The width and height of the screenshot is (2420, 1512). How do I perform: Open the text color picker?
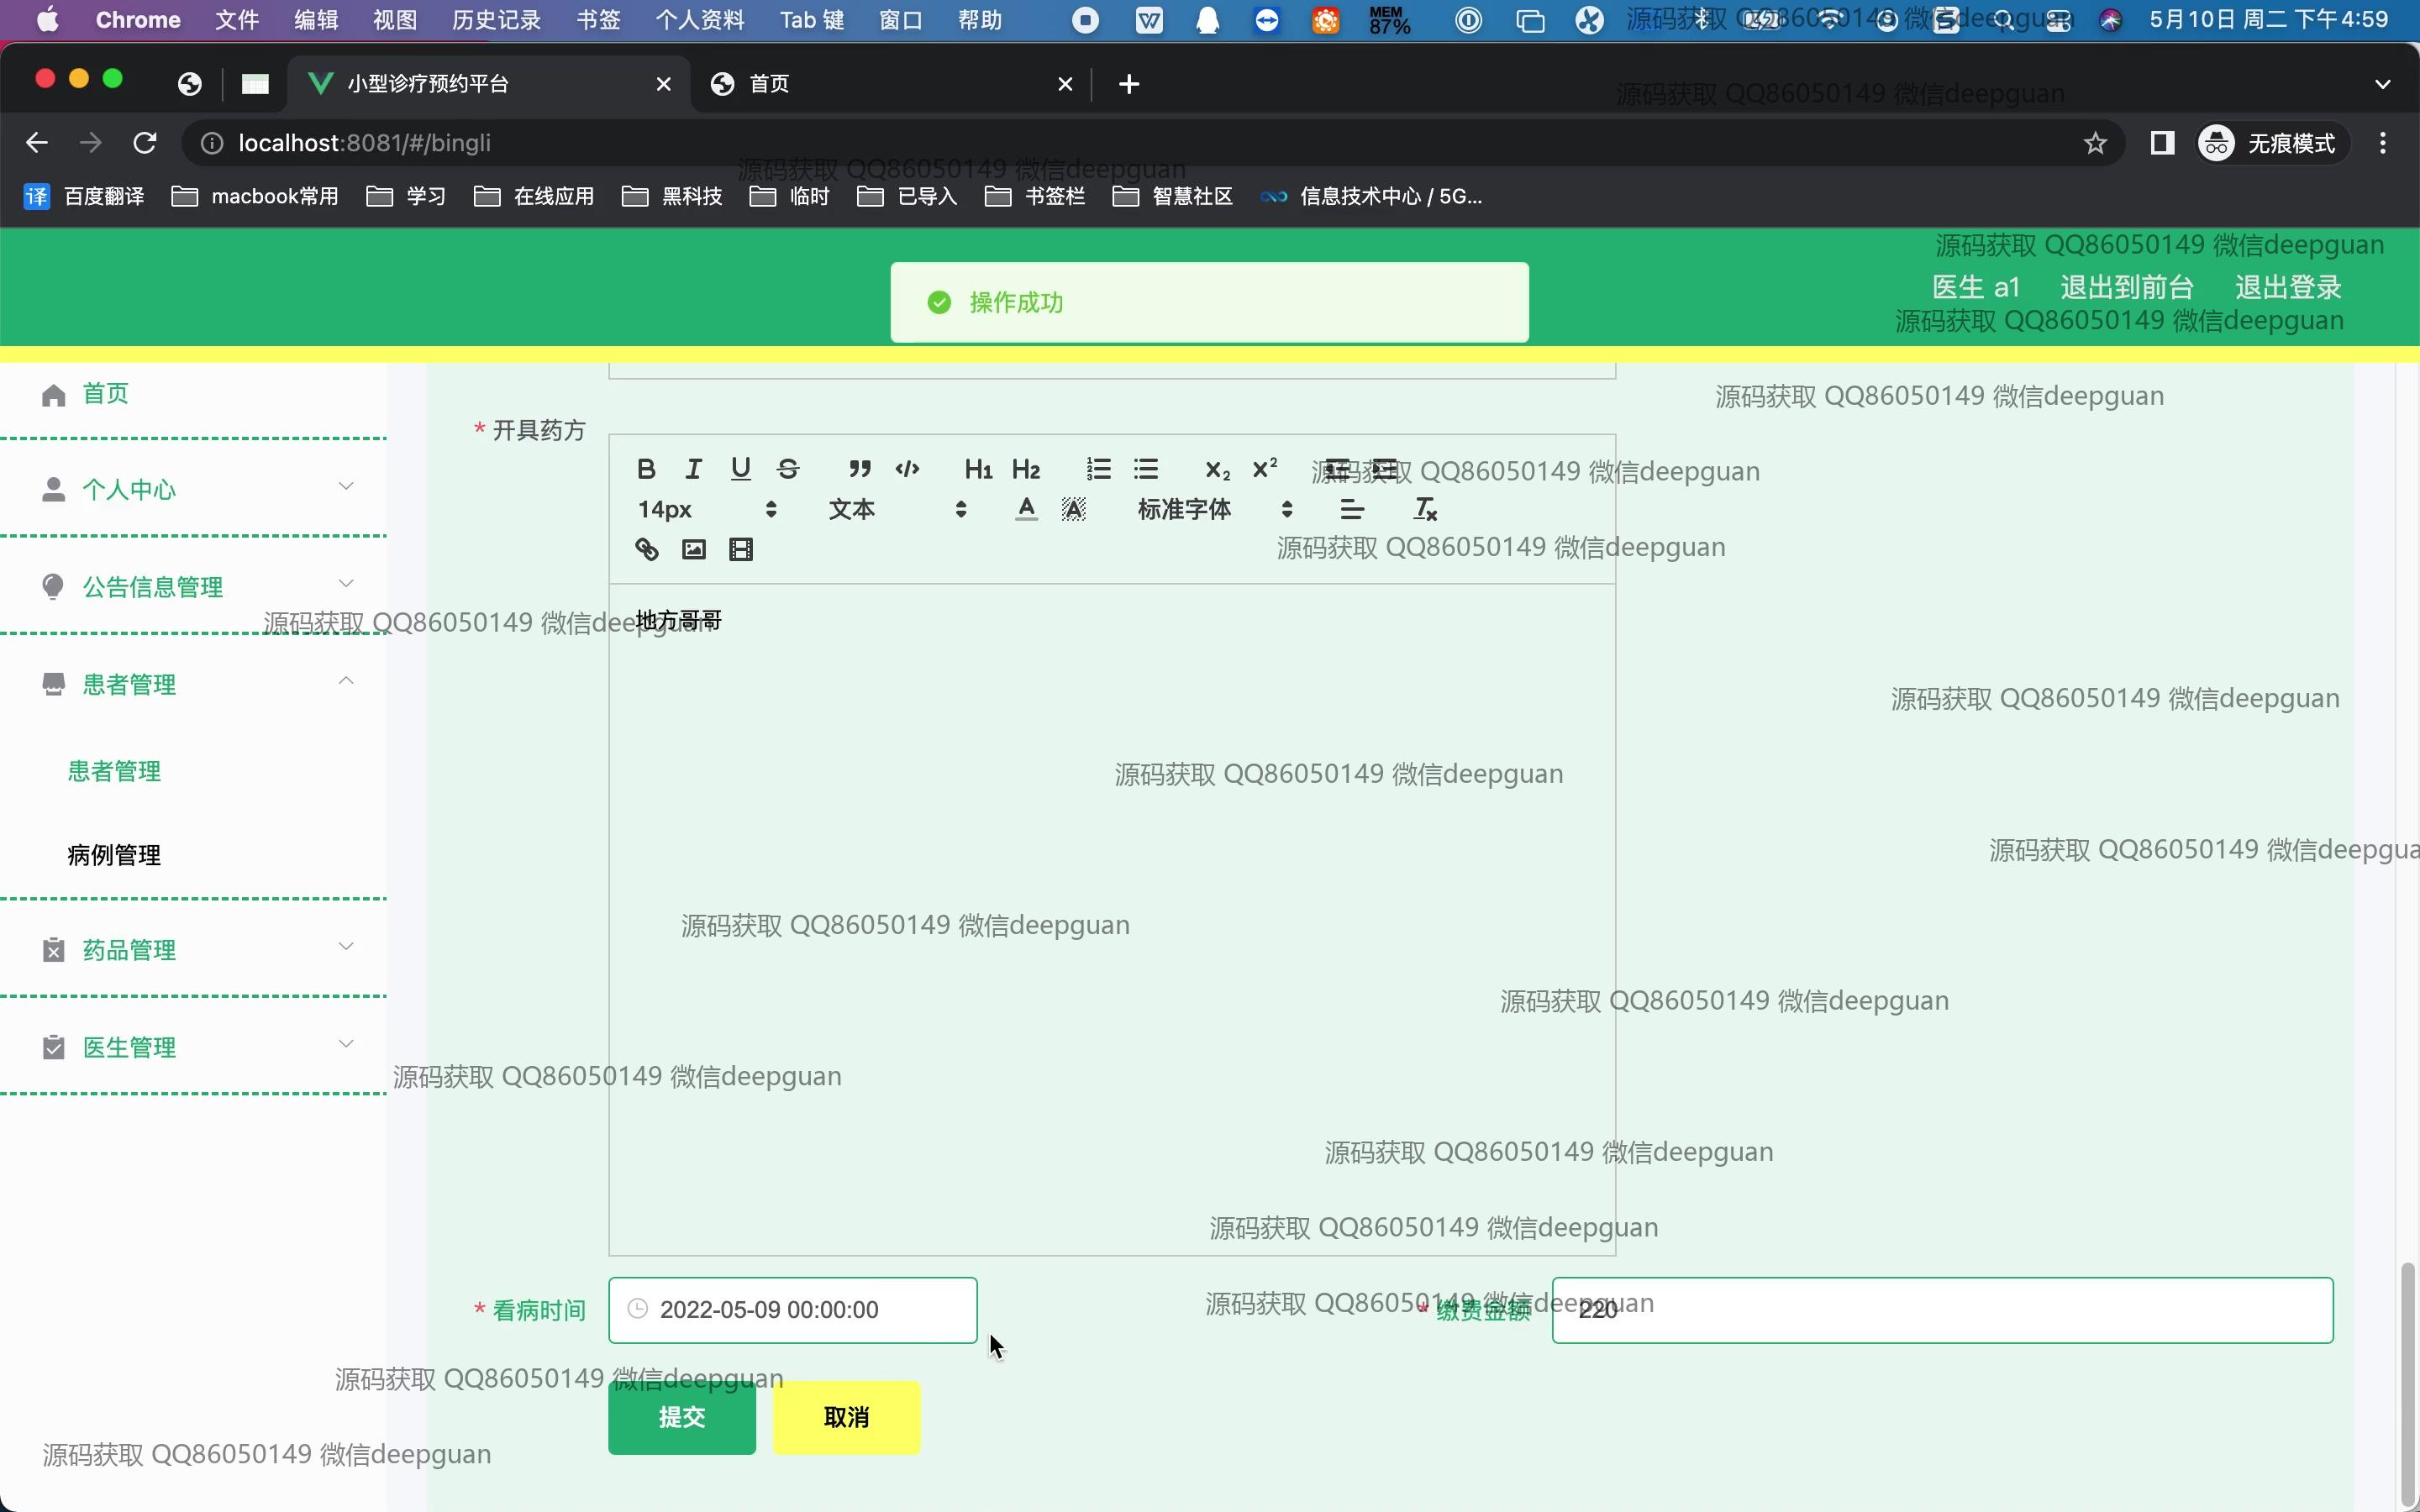1026,509
